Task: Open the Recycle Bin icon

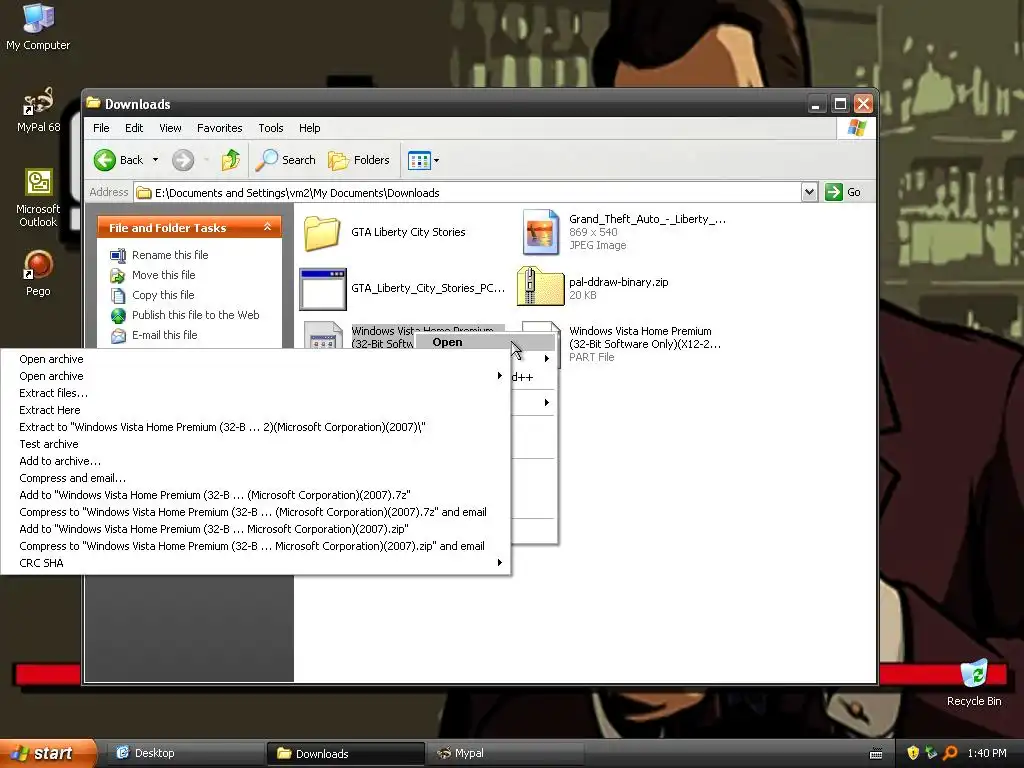Action: click(974, 683)
